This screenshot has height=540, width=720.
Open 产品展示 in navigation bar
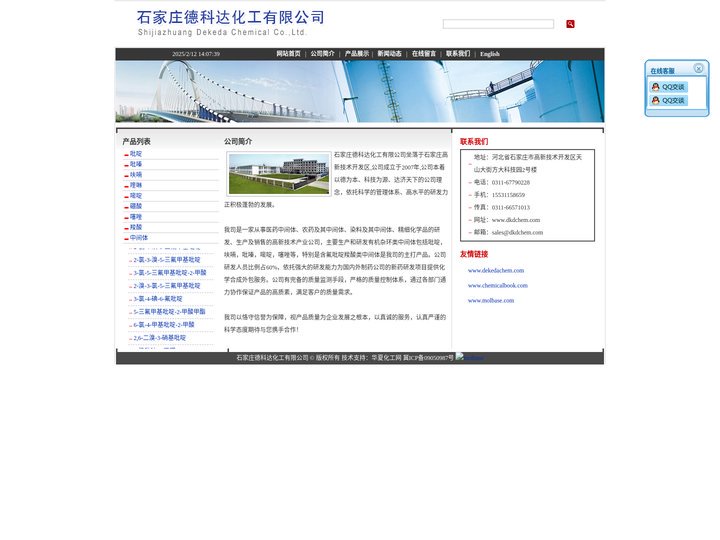357,54
